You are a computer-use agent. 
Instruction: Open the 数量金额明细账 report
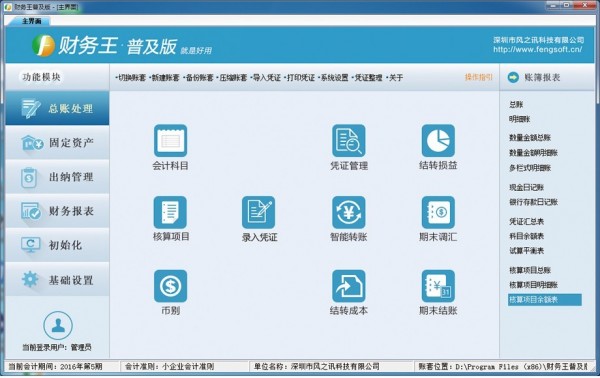coord(533,153)
